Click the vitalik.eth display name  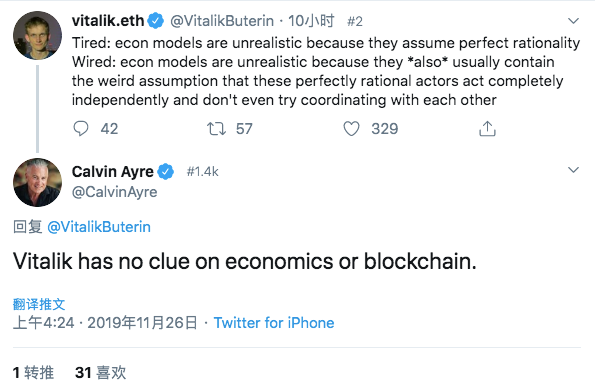pyautogui.click(x=108, y=21)
